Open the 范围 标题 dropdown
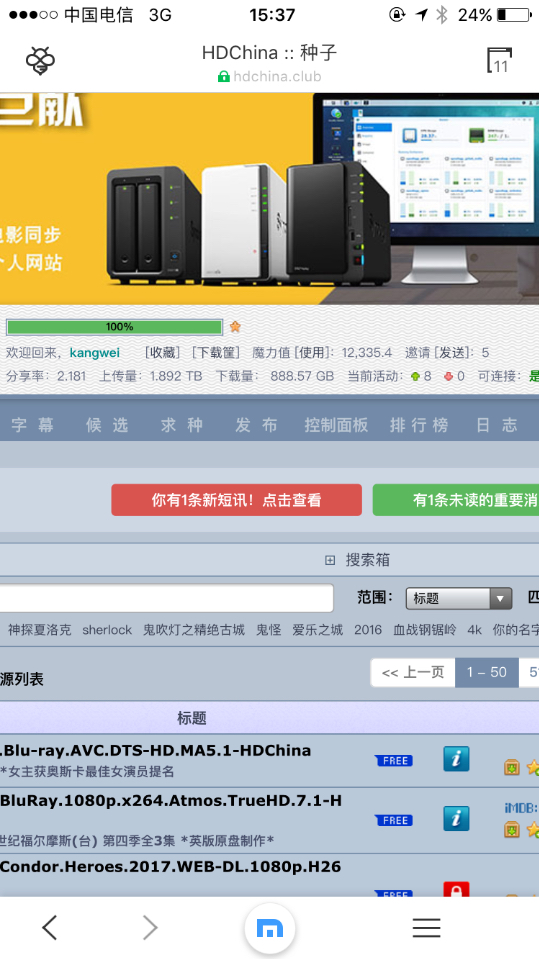The image size is (539, 959). (x=459, y=598)
